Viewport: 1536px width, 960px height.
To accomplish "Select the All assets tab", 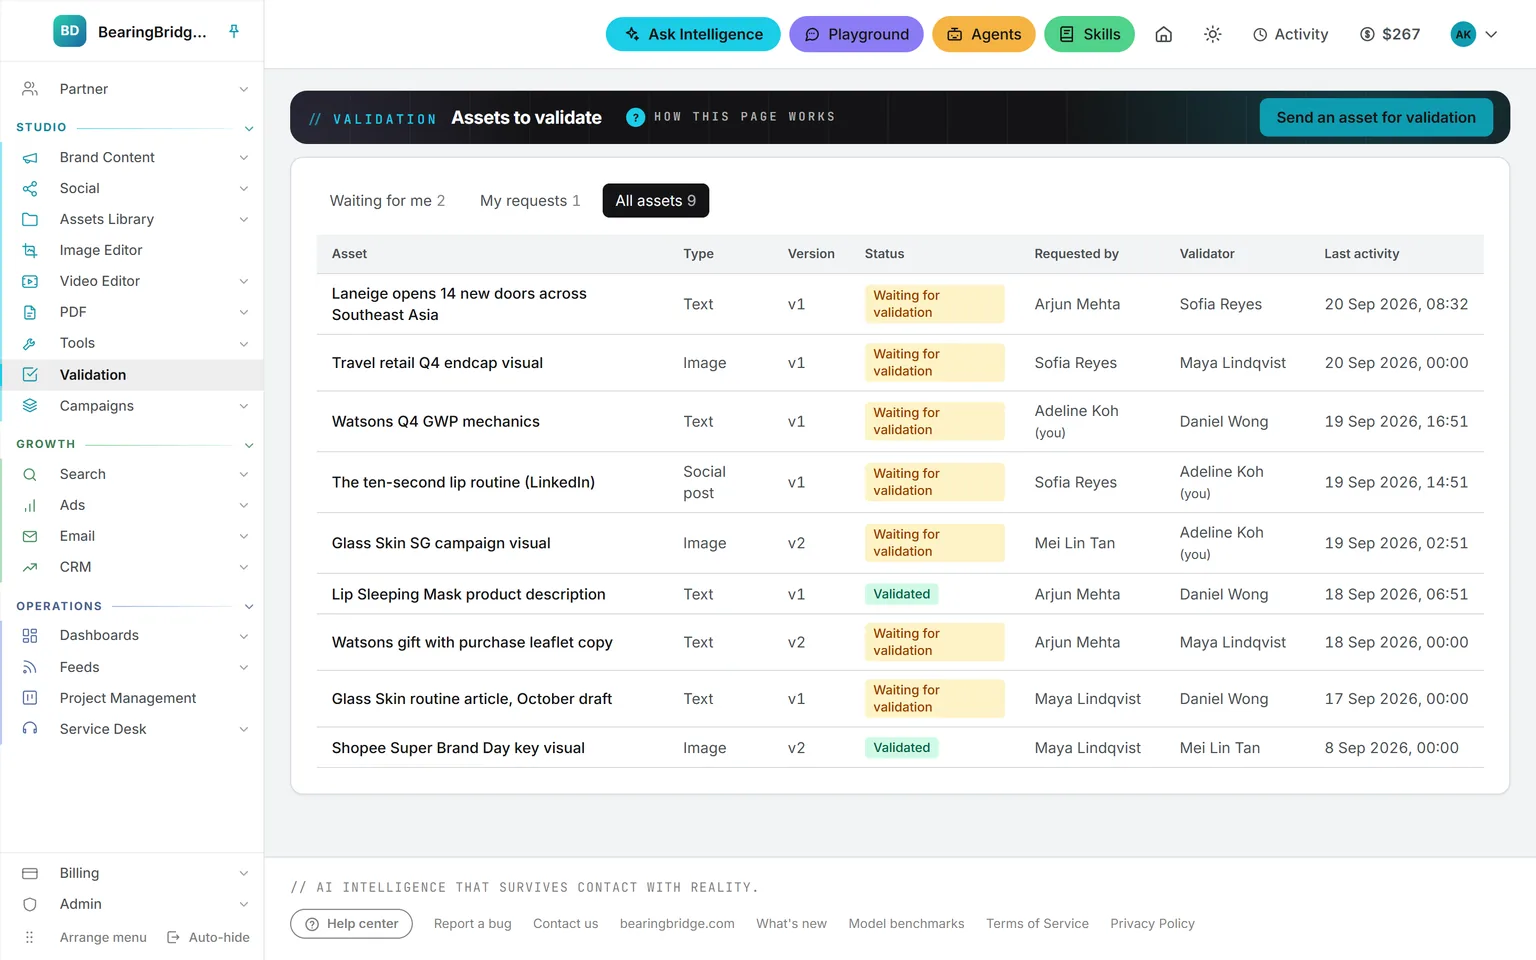I will 656,201.
